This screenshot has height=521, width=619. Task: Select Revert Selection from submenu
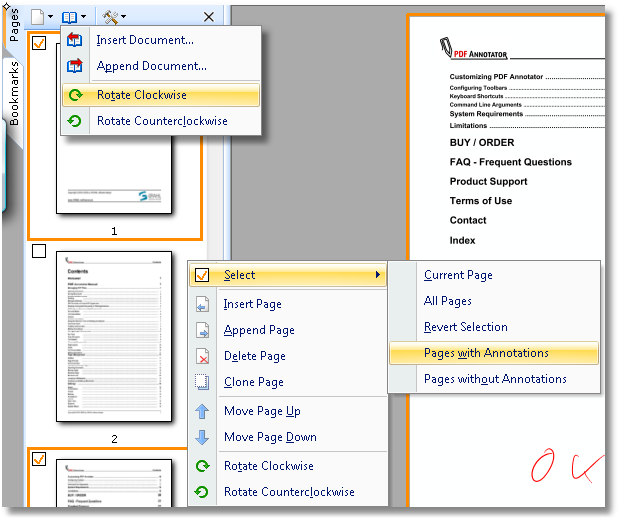[x=465, y=327]
